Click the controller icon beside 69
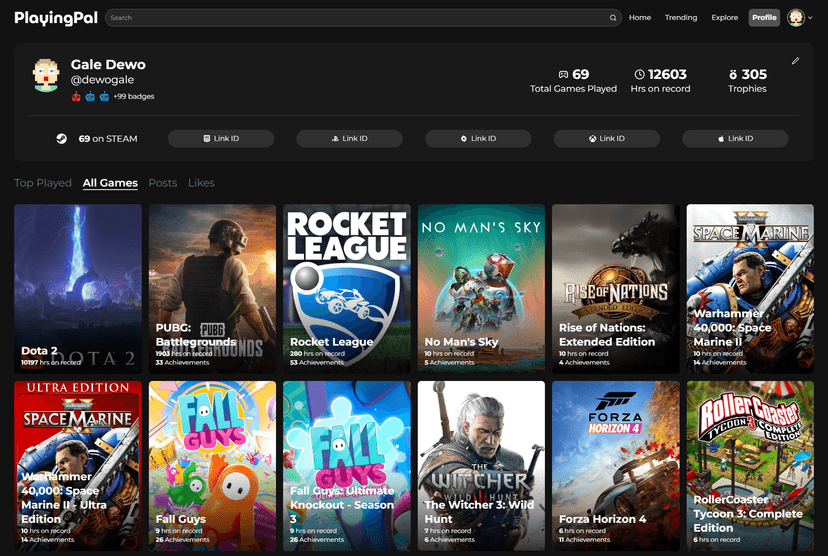This screenshot has height=556, width=828. coord(563,74)
